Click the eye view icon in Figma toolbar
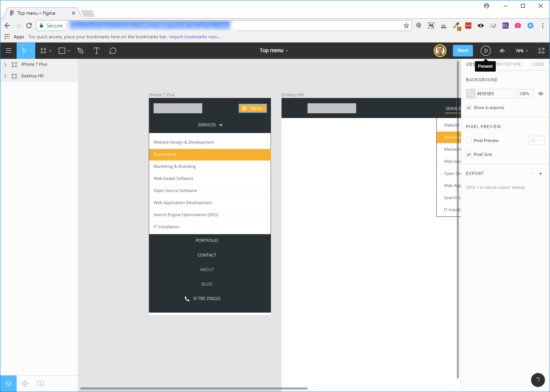The width and height of the screenshot is (550, 392). point(502,51)
